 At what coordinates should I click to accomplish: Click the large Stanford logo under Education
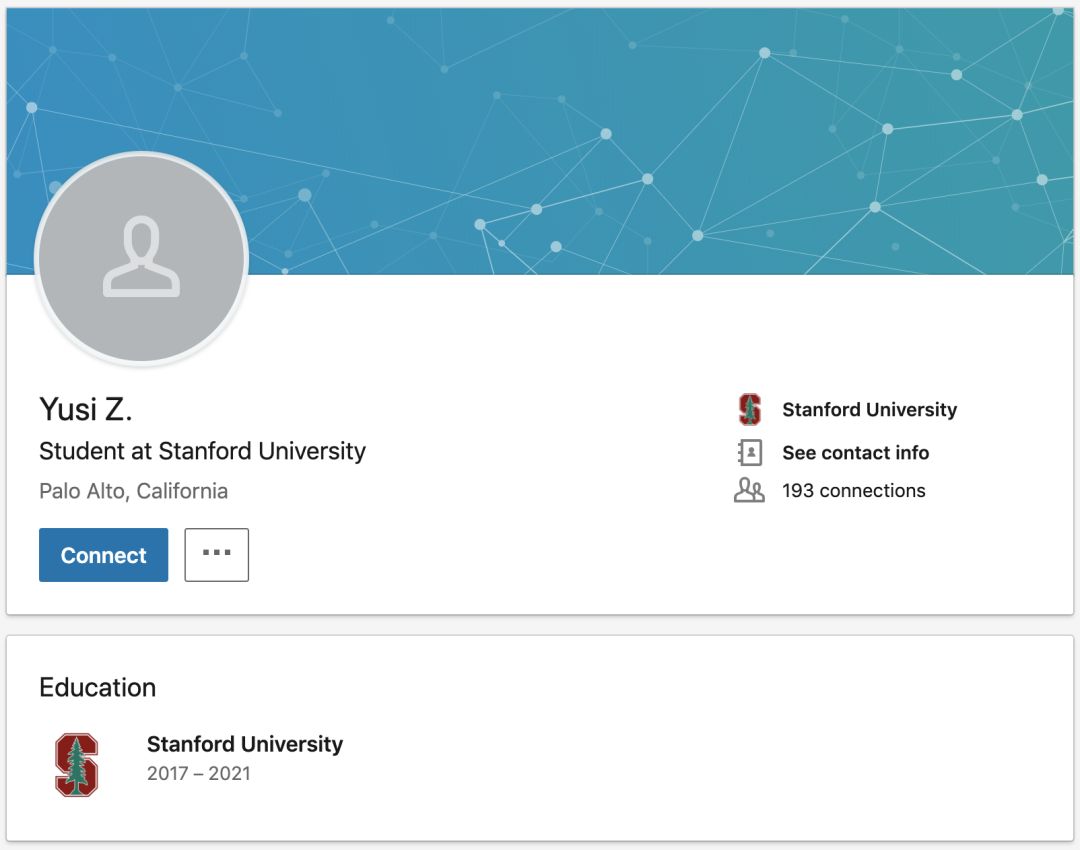[x=76, y=765]
